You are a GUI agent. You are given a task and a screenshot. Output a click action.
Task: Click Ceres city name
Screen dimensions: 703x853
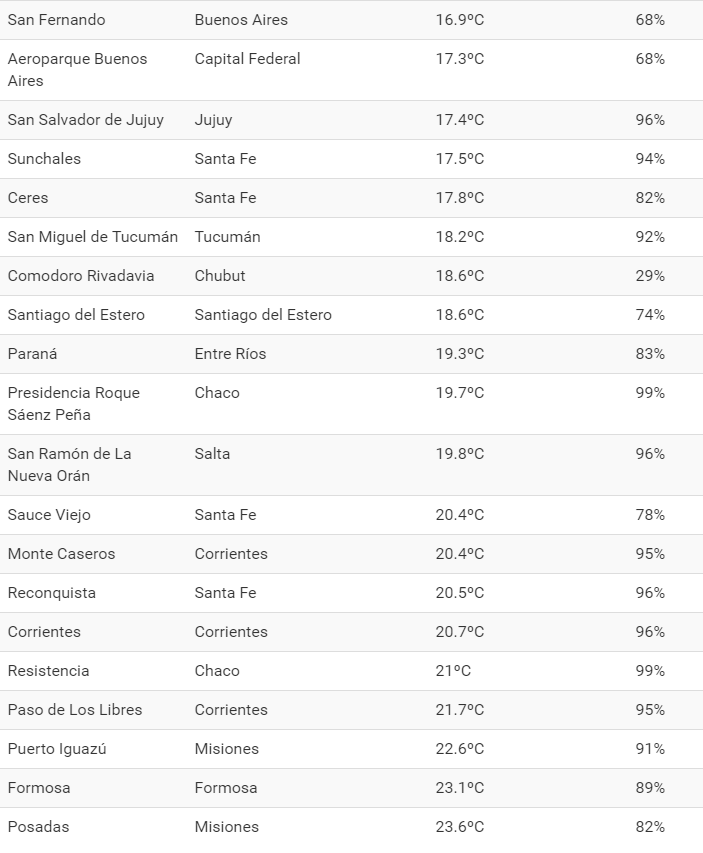pos(28,198)
